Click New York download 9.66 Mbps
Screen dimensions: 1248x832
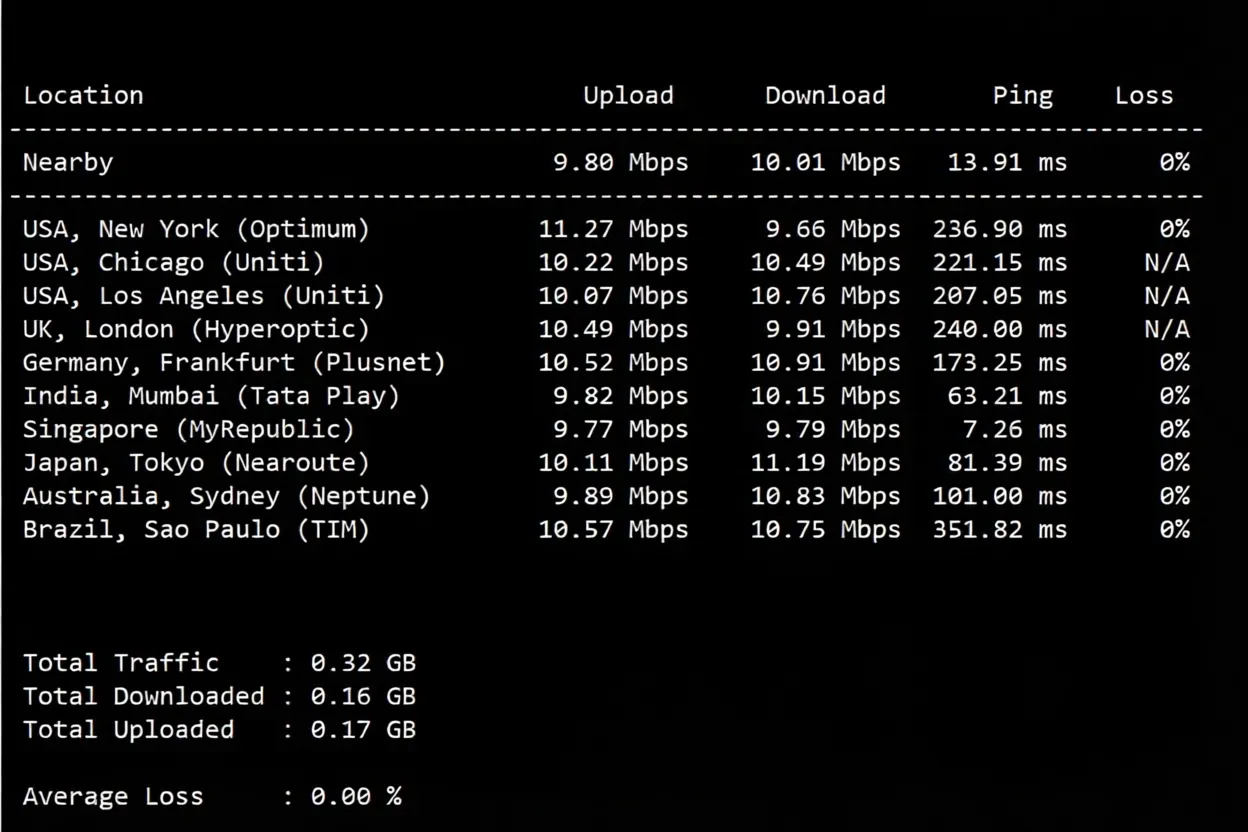tap(833, 230)
